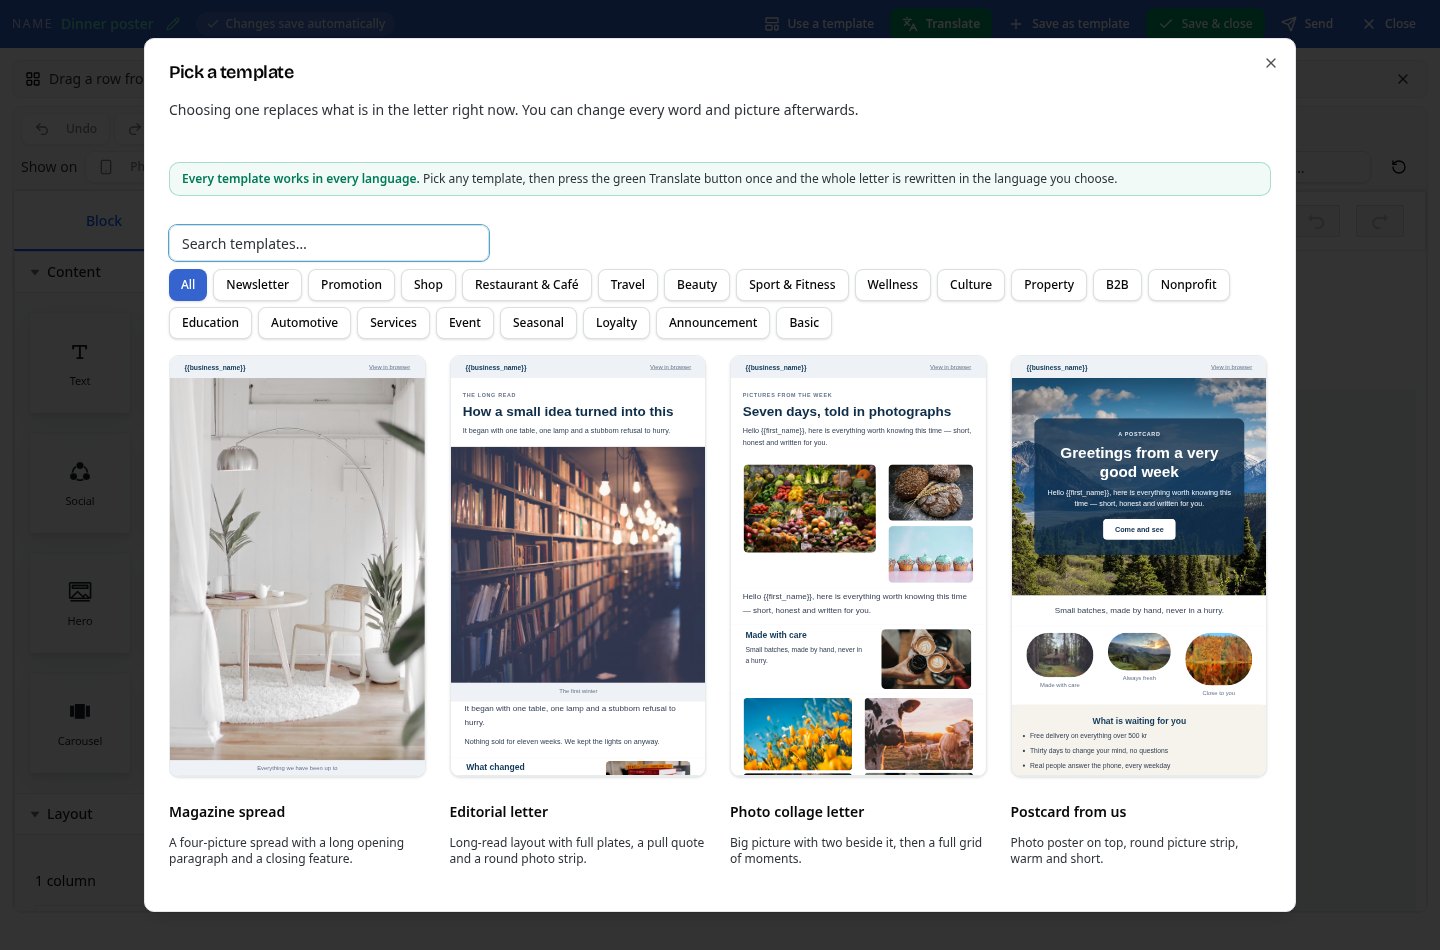1440x950 pixels.
Task: Filter templates by Culture
Action: [x=971, y=285]
